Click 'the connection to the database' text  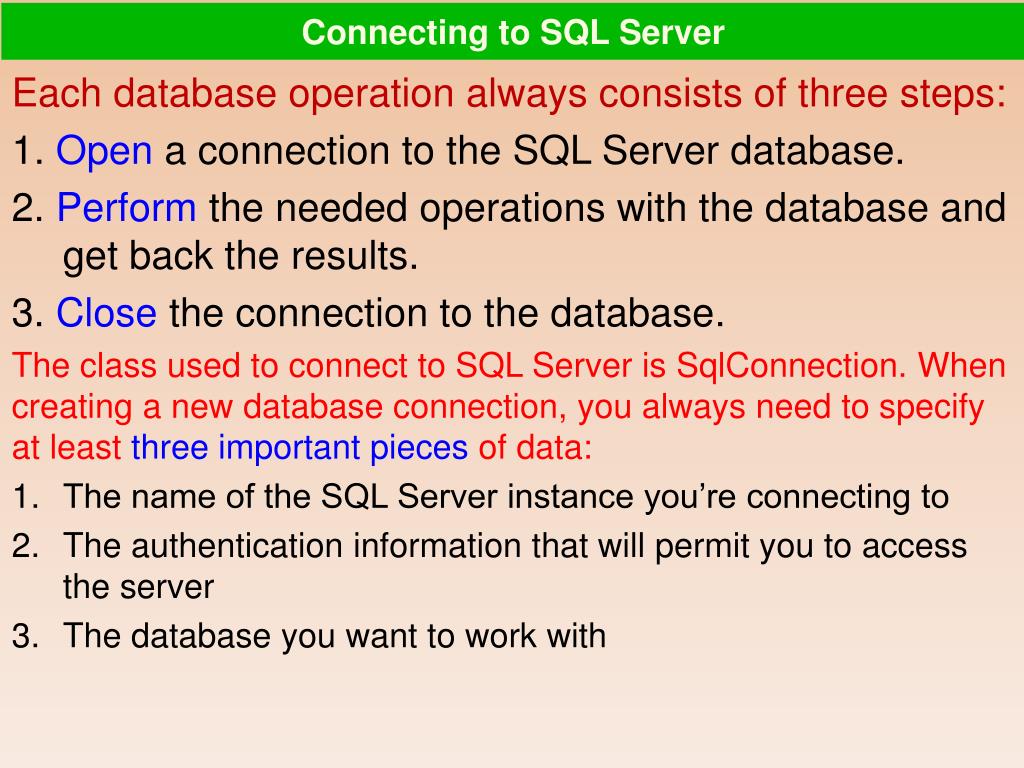point(447,313)
